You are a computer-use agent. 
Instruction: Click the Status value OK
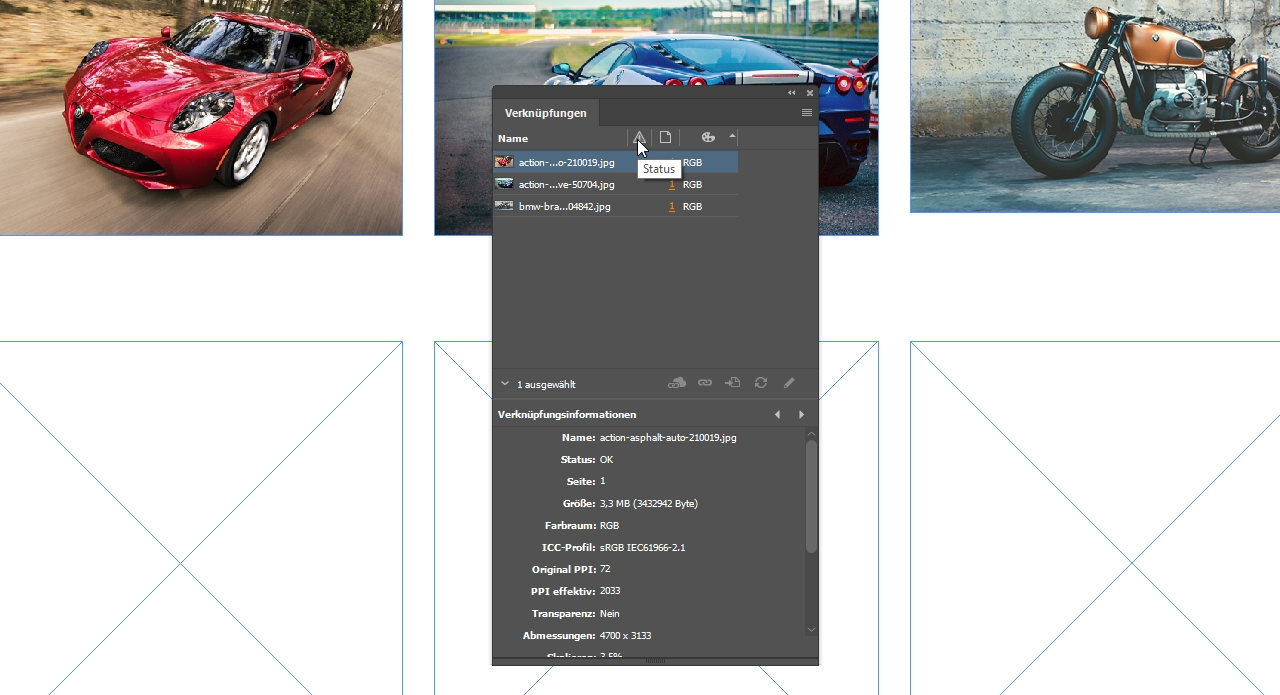[x=606, y=460]
